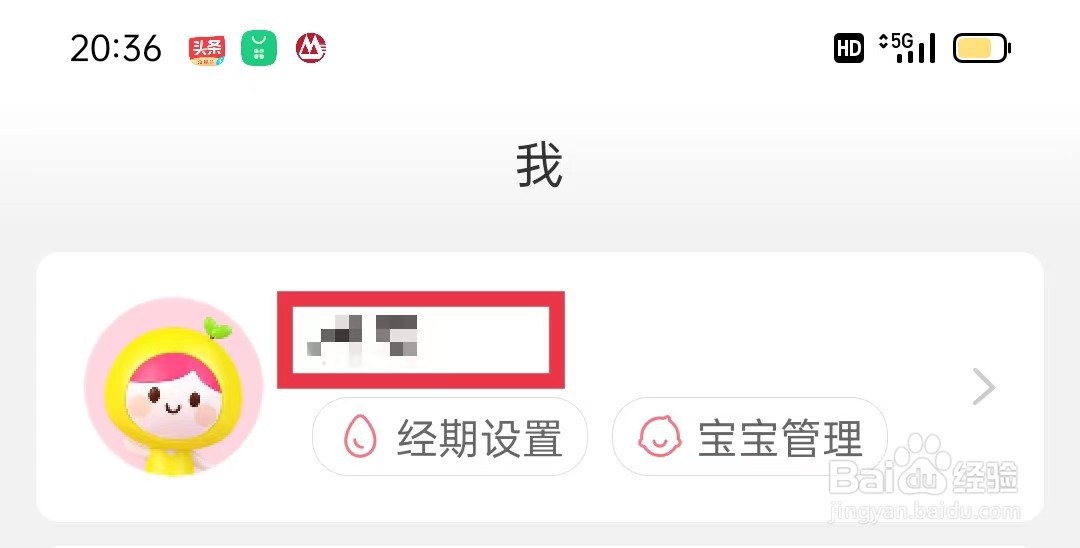Tap the 经验 text in Baidu watermark
Image resolution: width=1080 pixels, height=548 pixels.
(x=985, y=477)
